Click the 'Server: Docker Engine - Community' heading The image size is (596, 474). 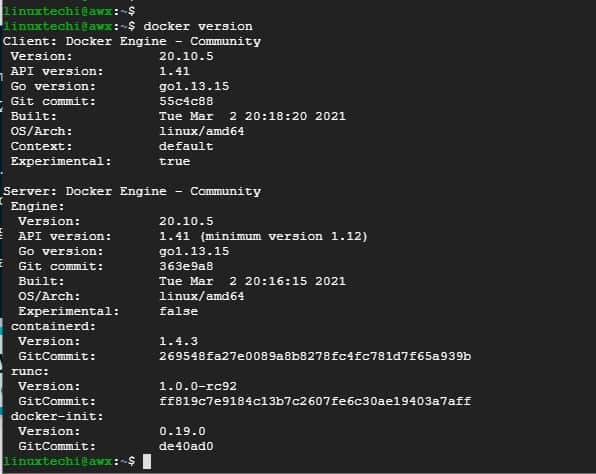132,191
